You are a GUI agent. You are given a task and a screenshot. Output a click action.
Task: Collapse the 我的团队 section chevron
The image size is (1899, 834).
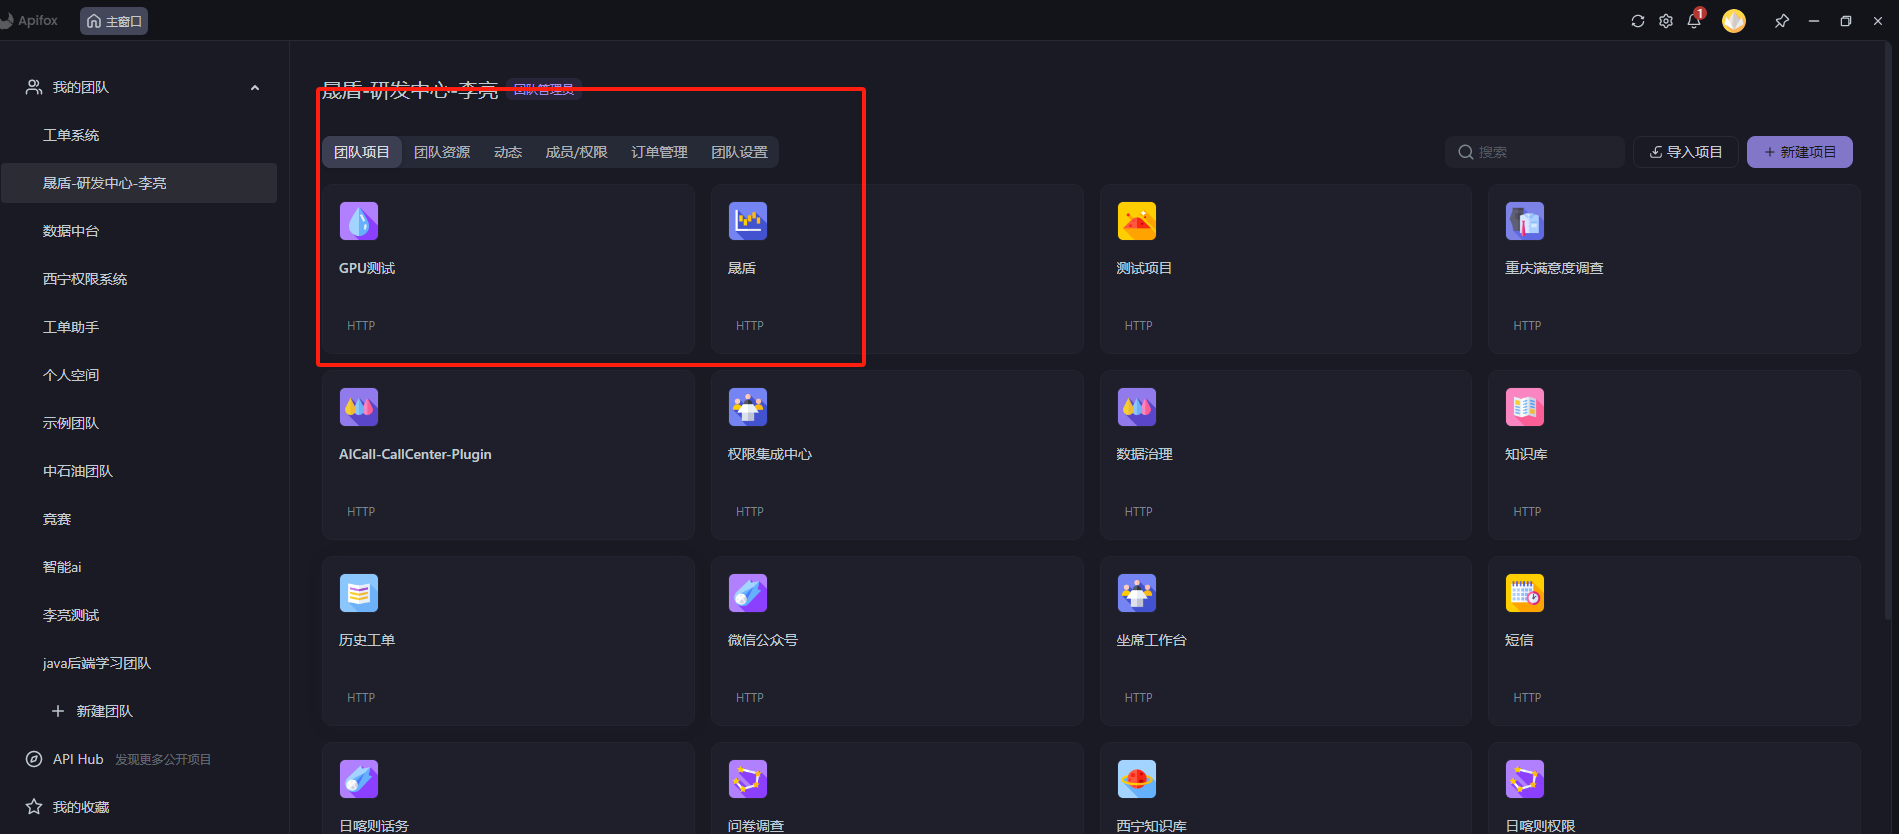(255, 87)
